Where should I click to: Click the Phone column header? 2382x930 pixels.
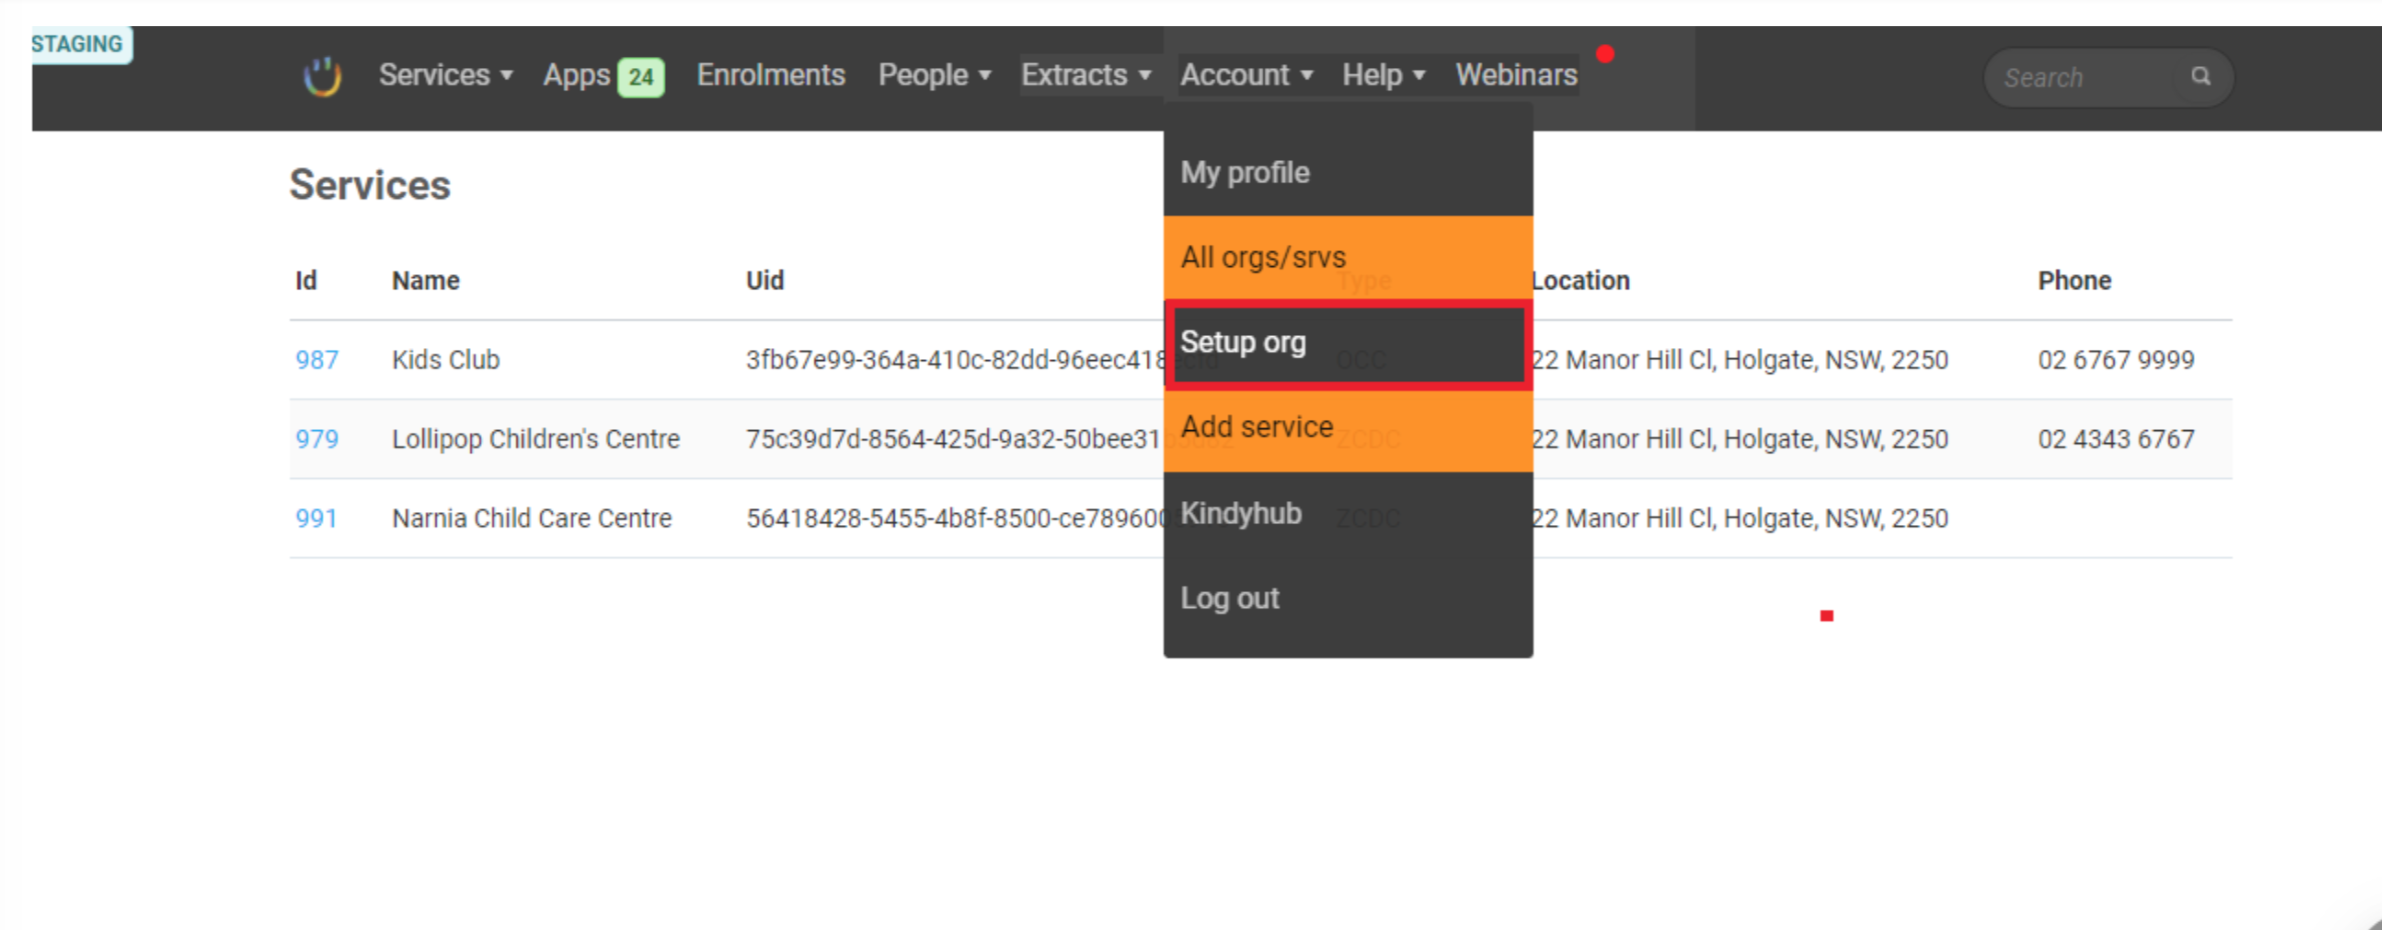click(x=2074, y=281)
